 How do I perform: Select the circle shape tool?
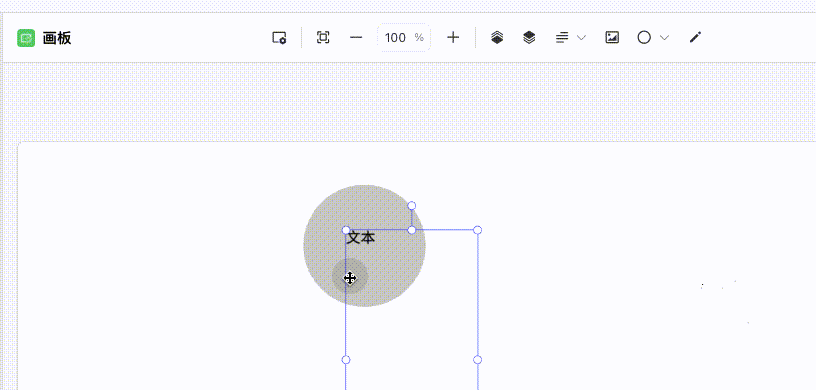tap(644, 37)
